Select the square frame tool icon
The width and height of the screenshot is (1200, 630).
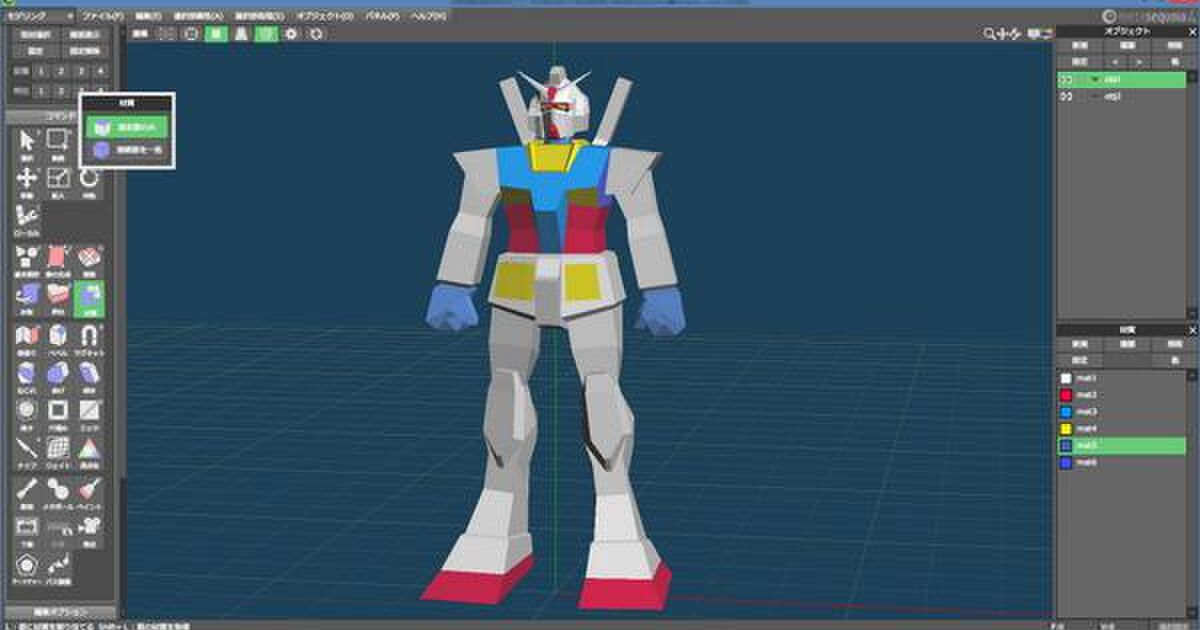click(58, 414)
